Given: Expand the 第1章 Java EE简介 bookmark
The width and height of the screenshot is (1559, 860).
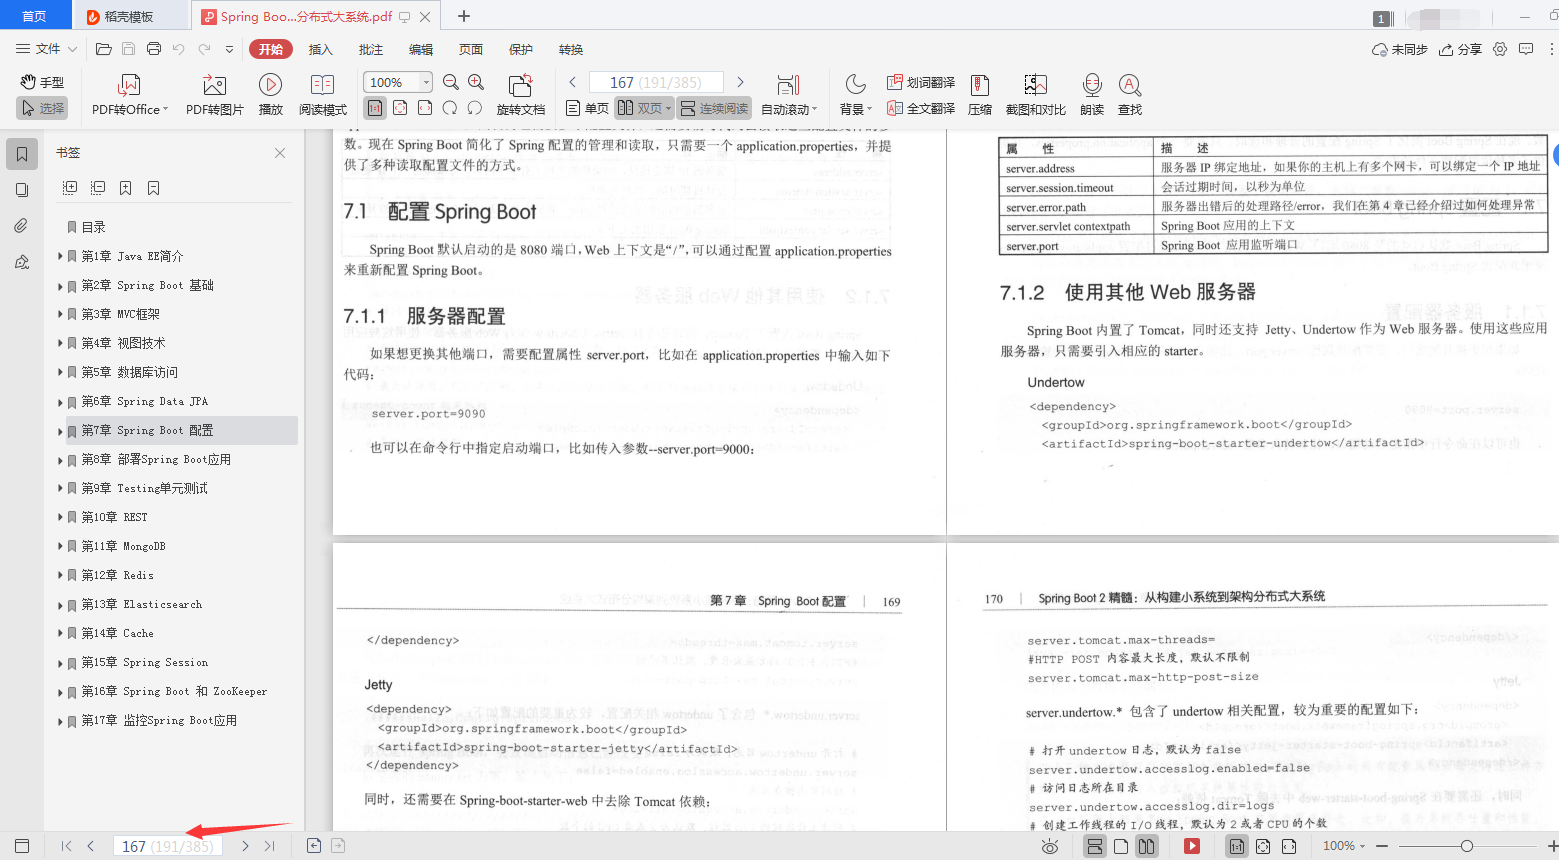Looking at the screenshot, I should [x=60, y=257].
